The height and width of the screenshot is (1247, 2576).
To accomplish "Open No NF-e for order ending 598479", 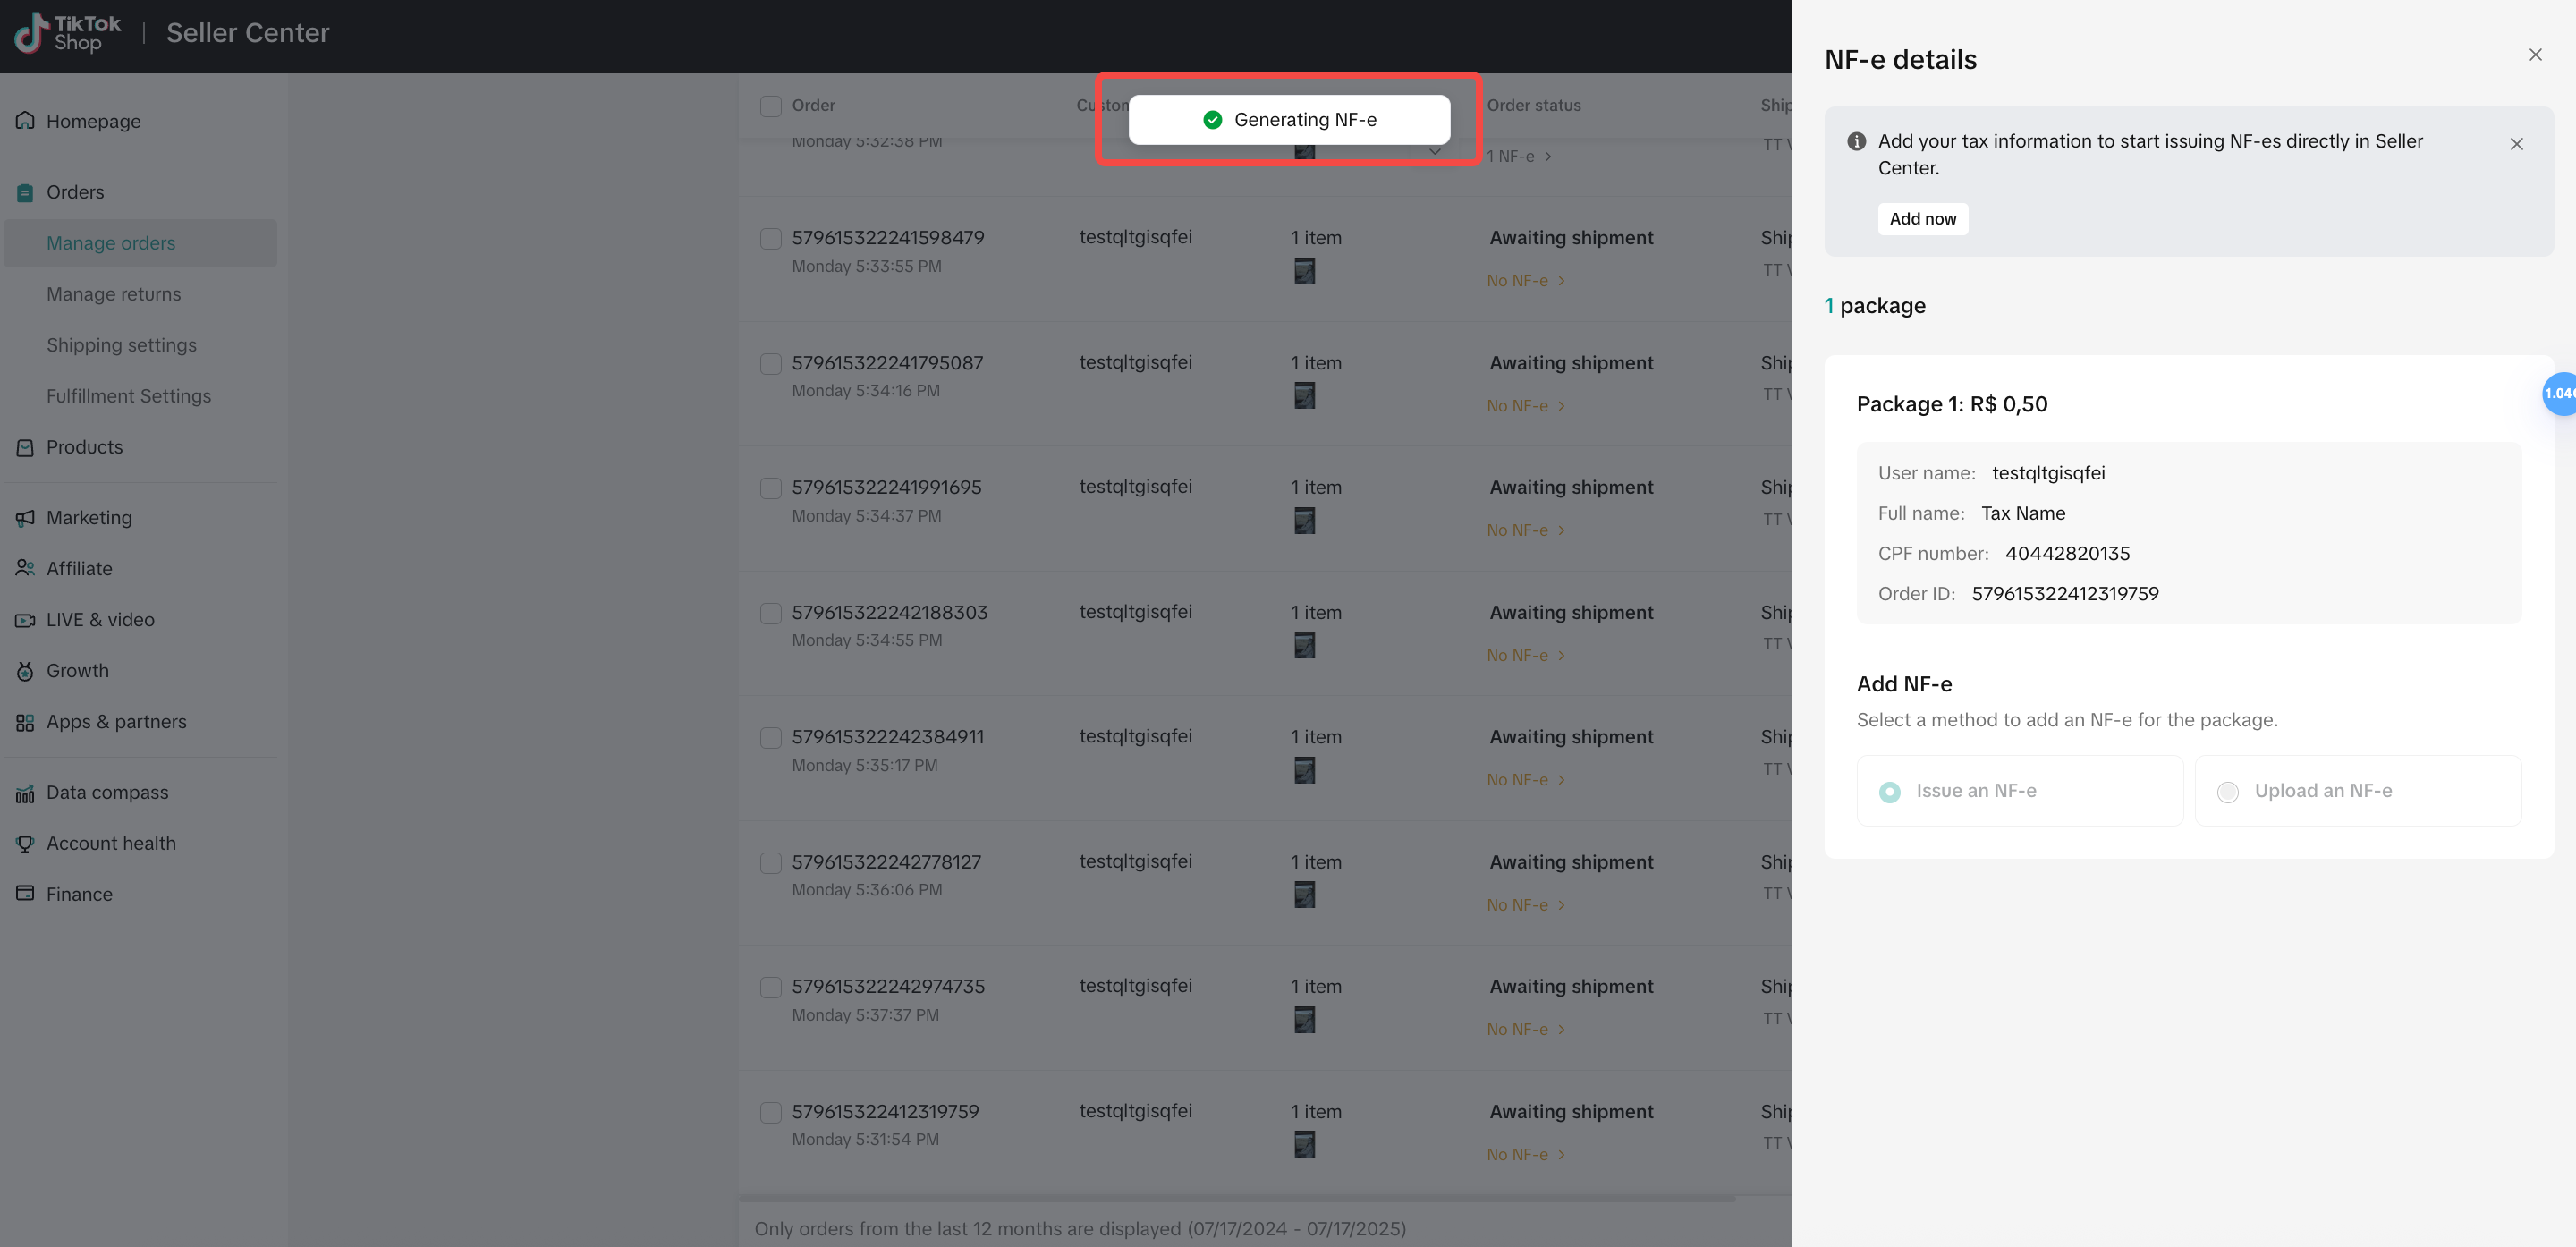I will (1525, 280).
